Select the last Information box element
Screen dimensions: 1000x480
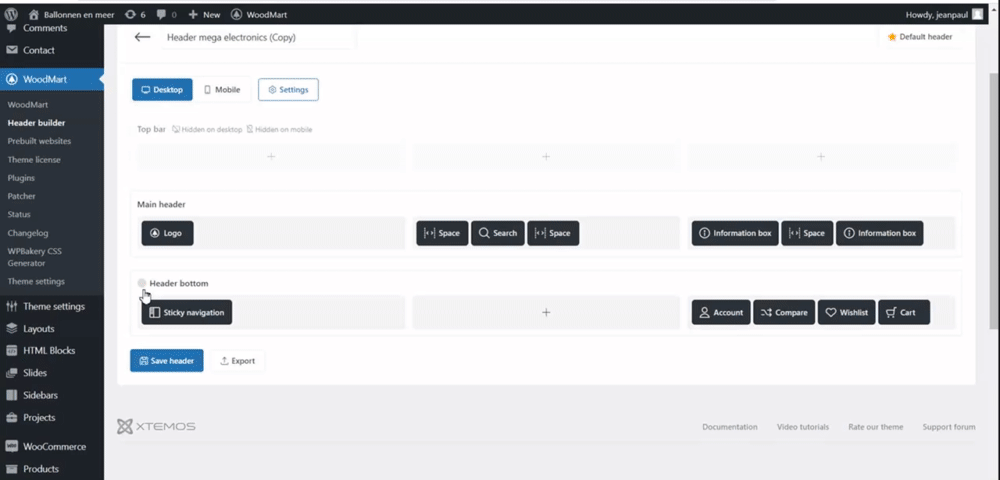tap(879, 233)
